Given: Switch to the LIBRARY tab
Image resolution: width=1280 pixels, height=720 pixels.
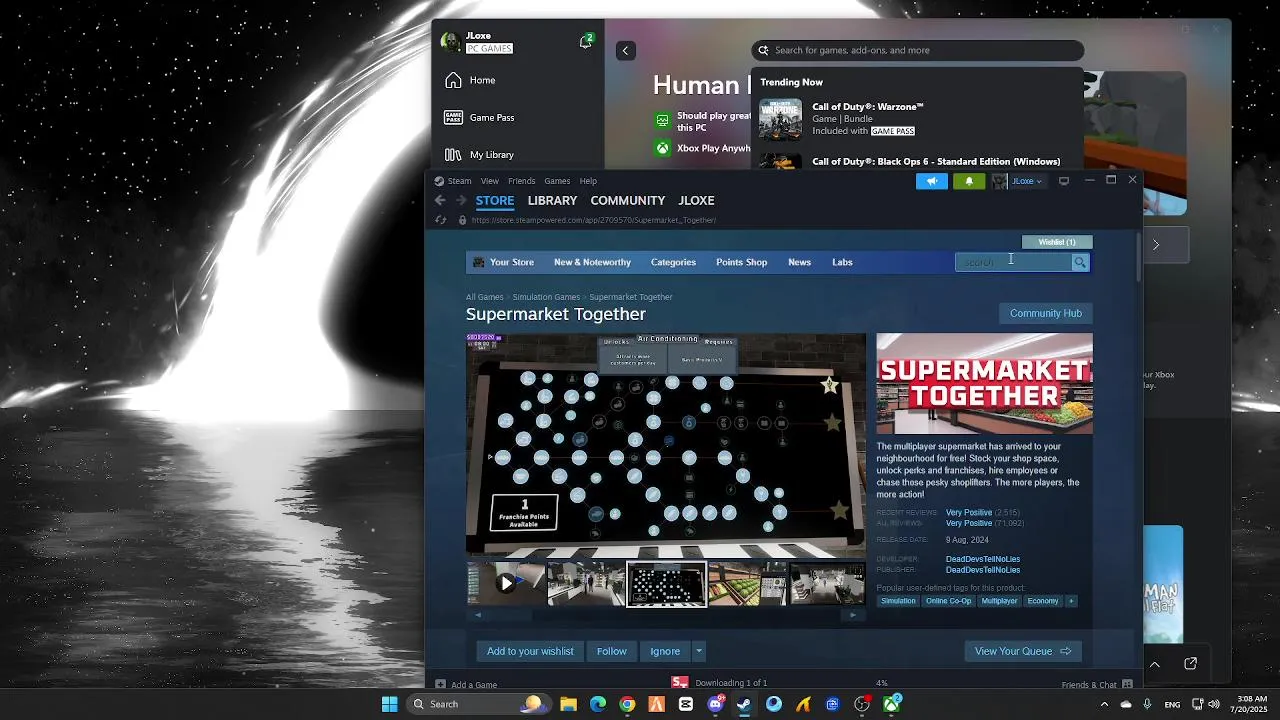Looking at the screenshot, I should tap(552, 200).
